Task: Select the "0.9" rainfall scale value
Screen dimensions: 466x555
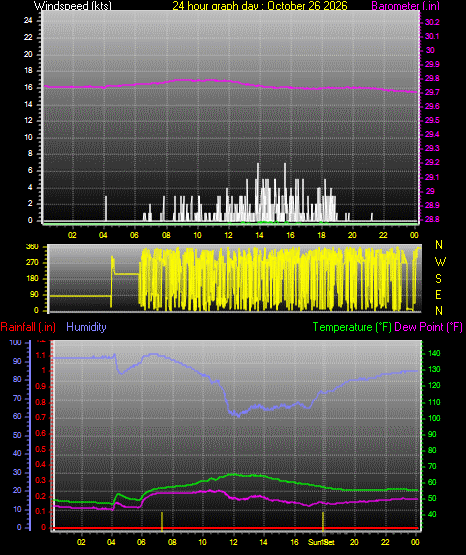Action: click(x=41, y=386)
